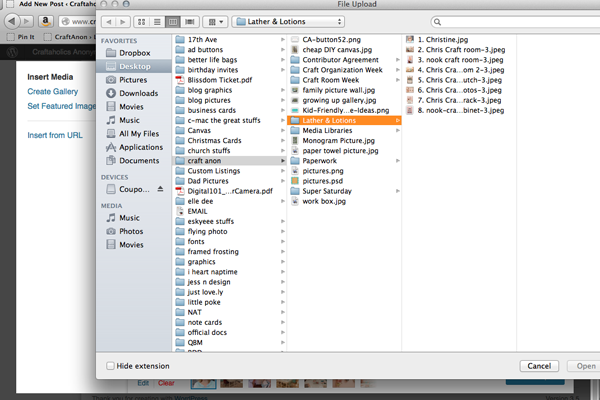600x400 pixels.
Task: Switch to list view
Action: pos(158,21)
